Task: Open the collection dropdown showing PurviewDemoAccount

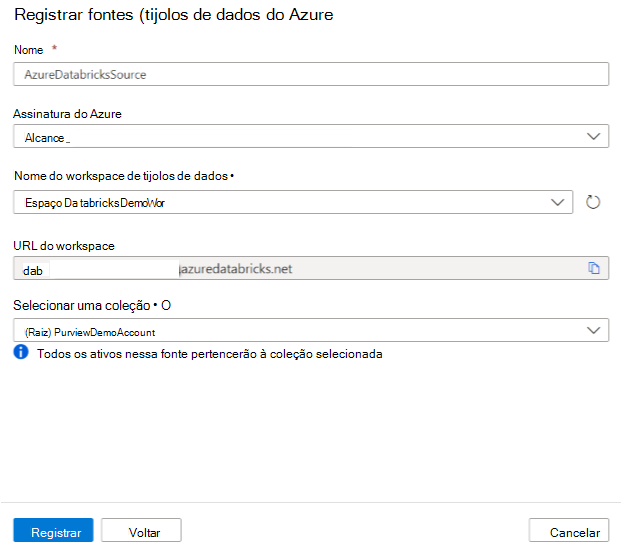Action: click(311, 330)
